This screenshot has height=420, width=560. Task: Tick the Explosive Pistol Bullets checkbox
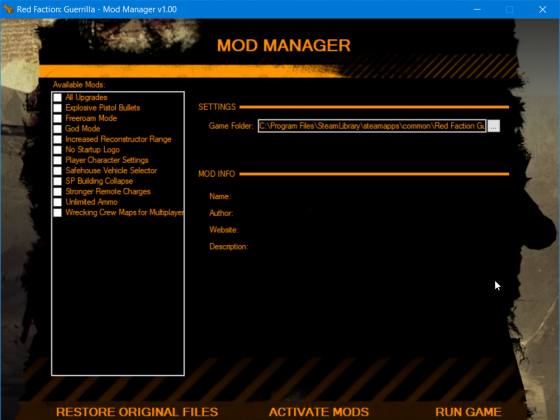(x=58, y=108)
